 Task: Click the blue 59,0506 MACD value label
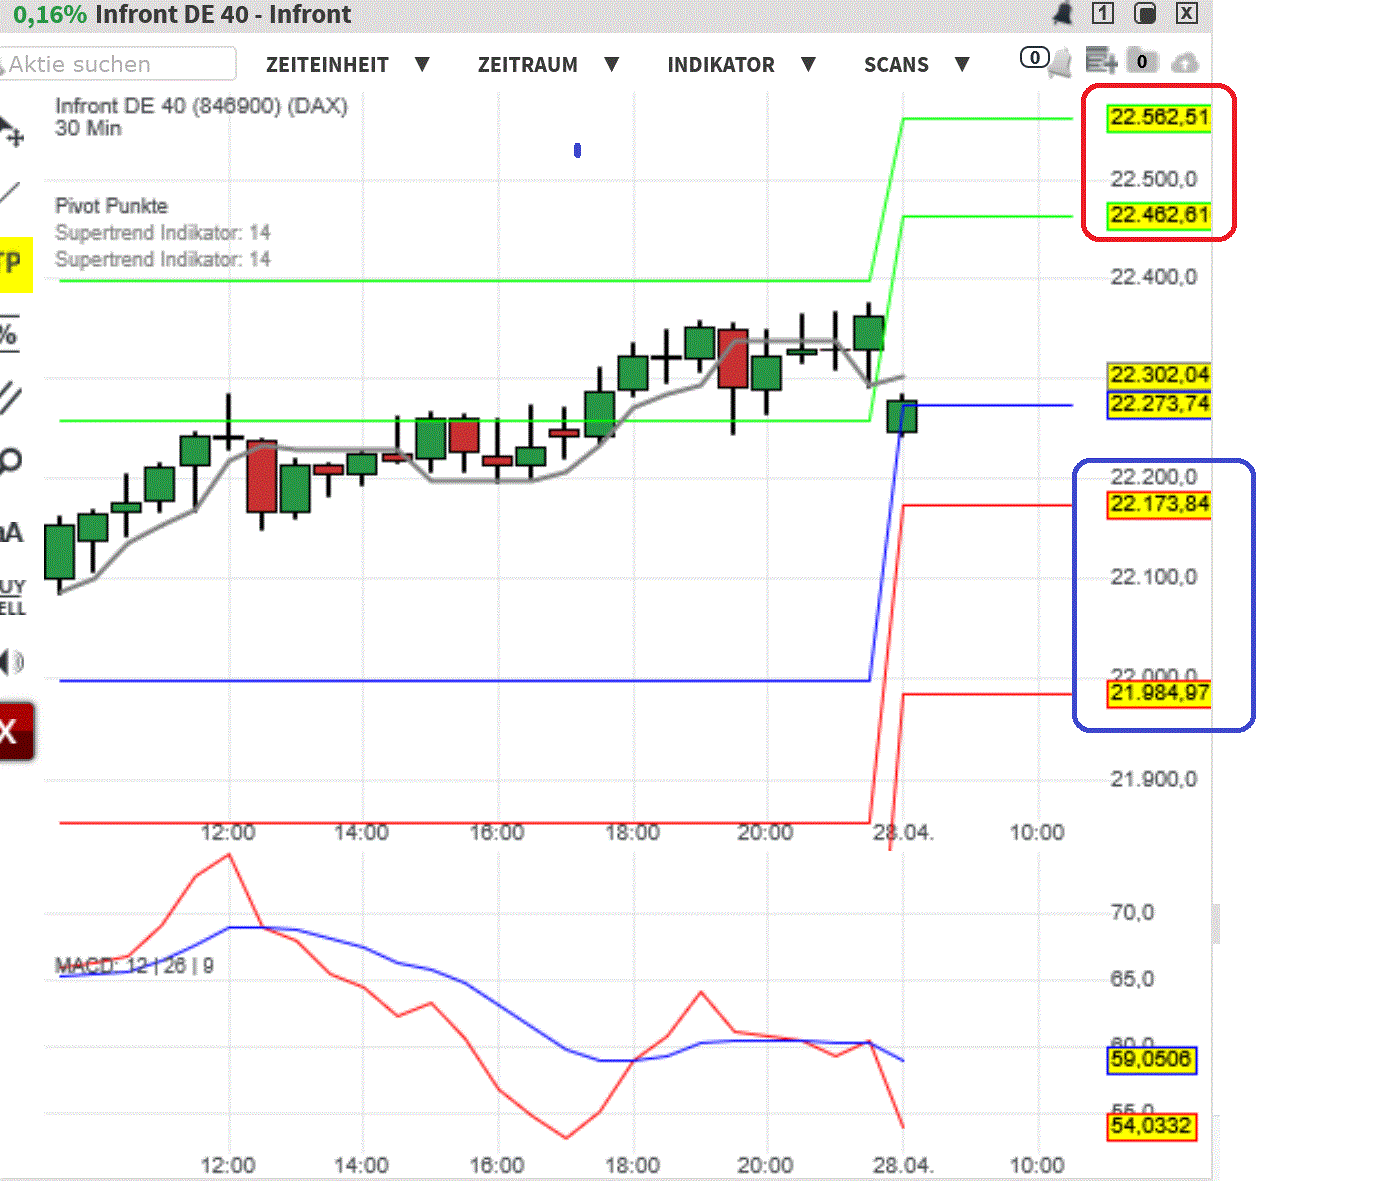[x=1151, y=1060]
